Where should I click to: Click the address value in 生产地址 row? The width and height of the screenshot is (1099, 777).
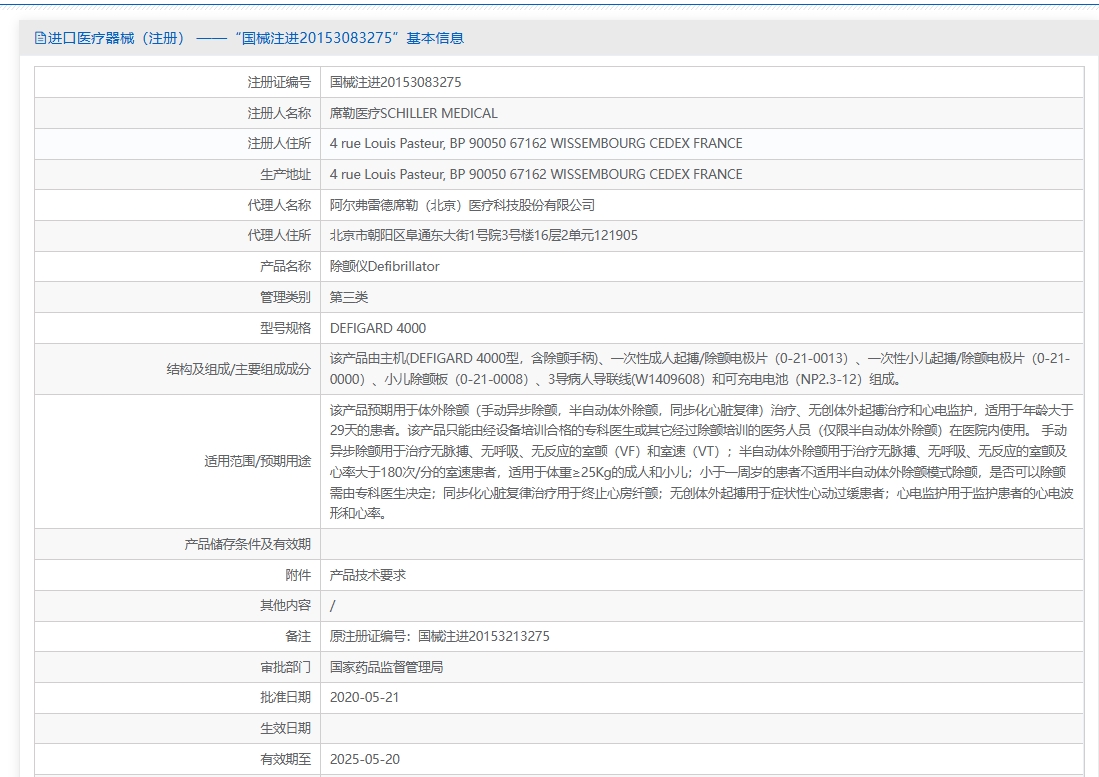coord(536,174)
